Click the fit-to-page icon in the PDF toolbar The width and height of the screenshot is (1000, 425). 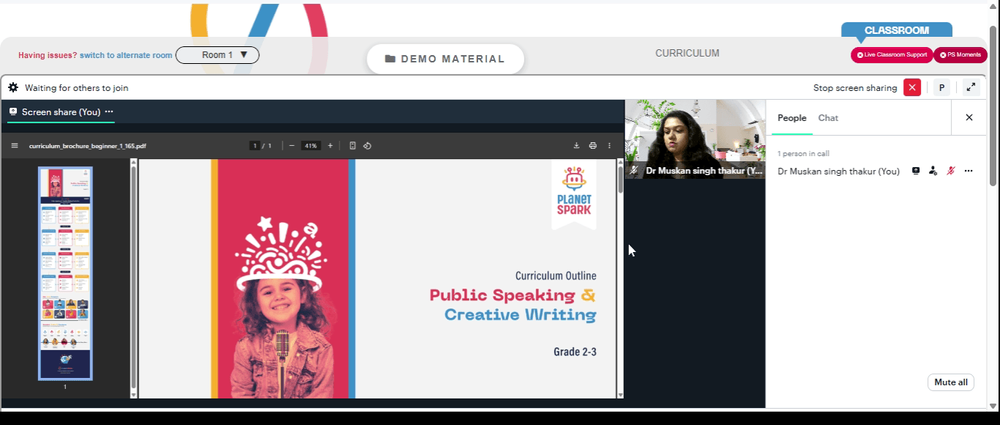[353, 145]
